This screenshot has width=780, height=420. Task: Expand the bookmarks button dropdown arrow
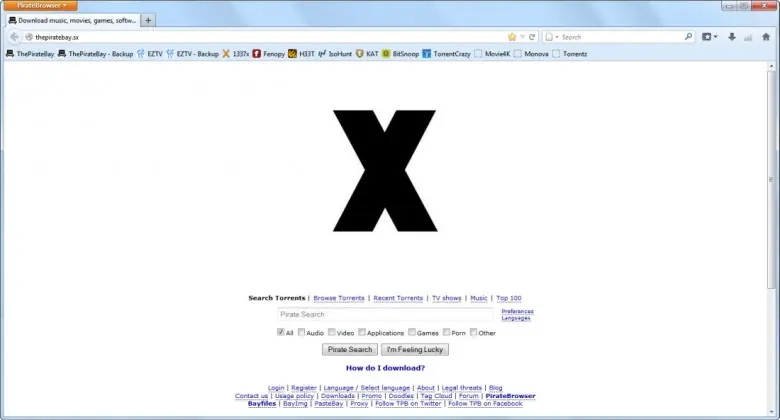pos(715,37)
